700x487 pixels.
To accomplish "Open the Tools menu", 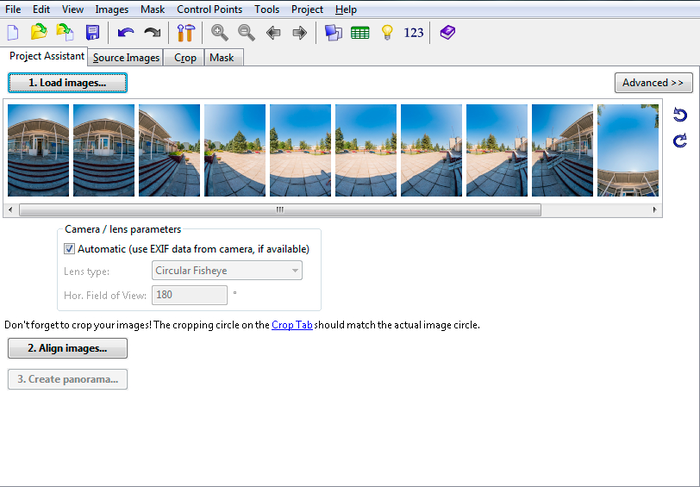I will pyautogui.click(x=267, y=9).
